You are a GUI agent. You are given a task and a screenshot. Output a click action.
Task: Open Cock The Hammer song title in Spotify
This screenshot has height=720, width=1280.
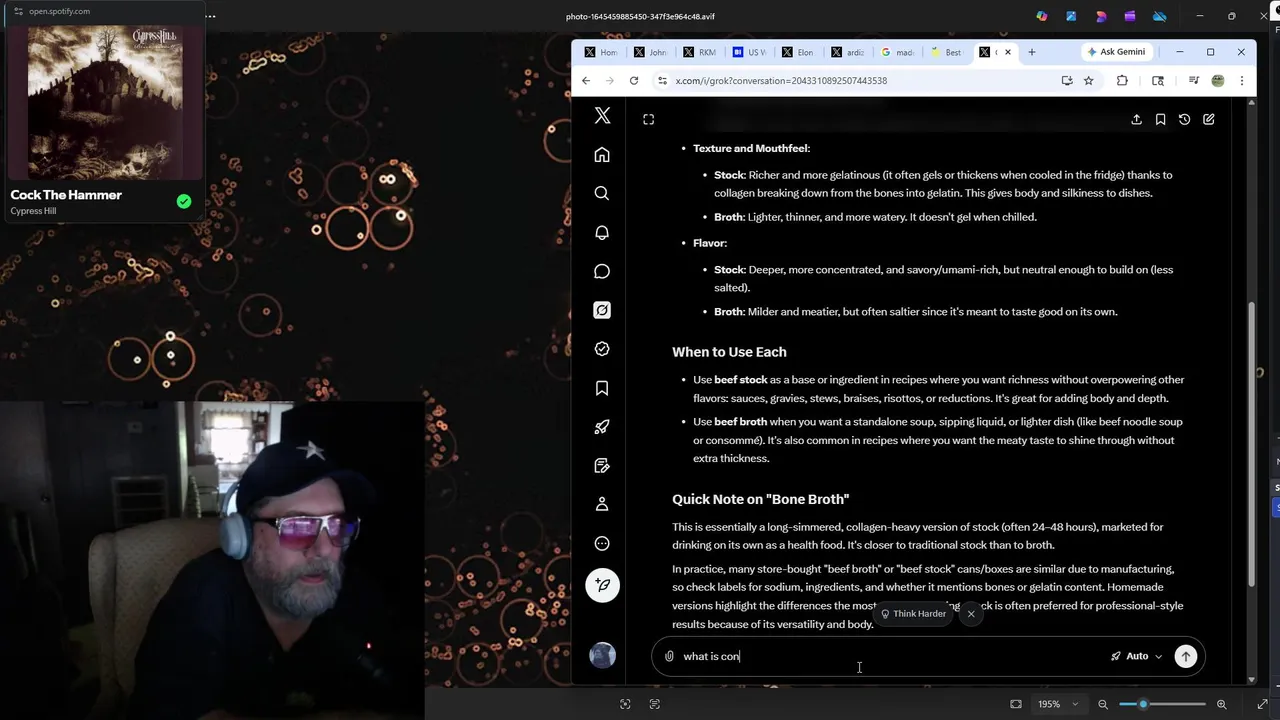(x=66, y=195)
